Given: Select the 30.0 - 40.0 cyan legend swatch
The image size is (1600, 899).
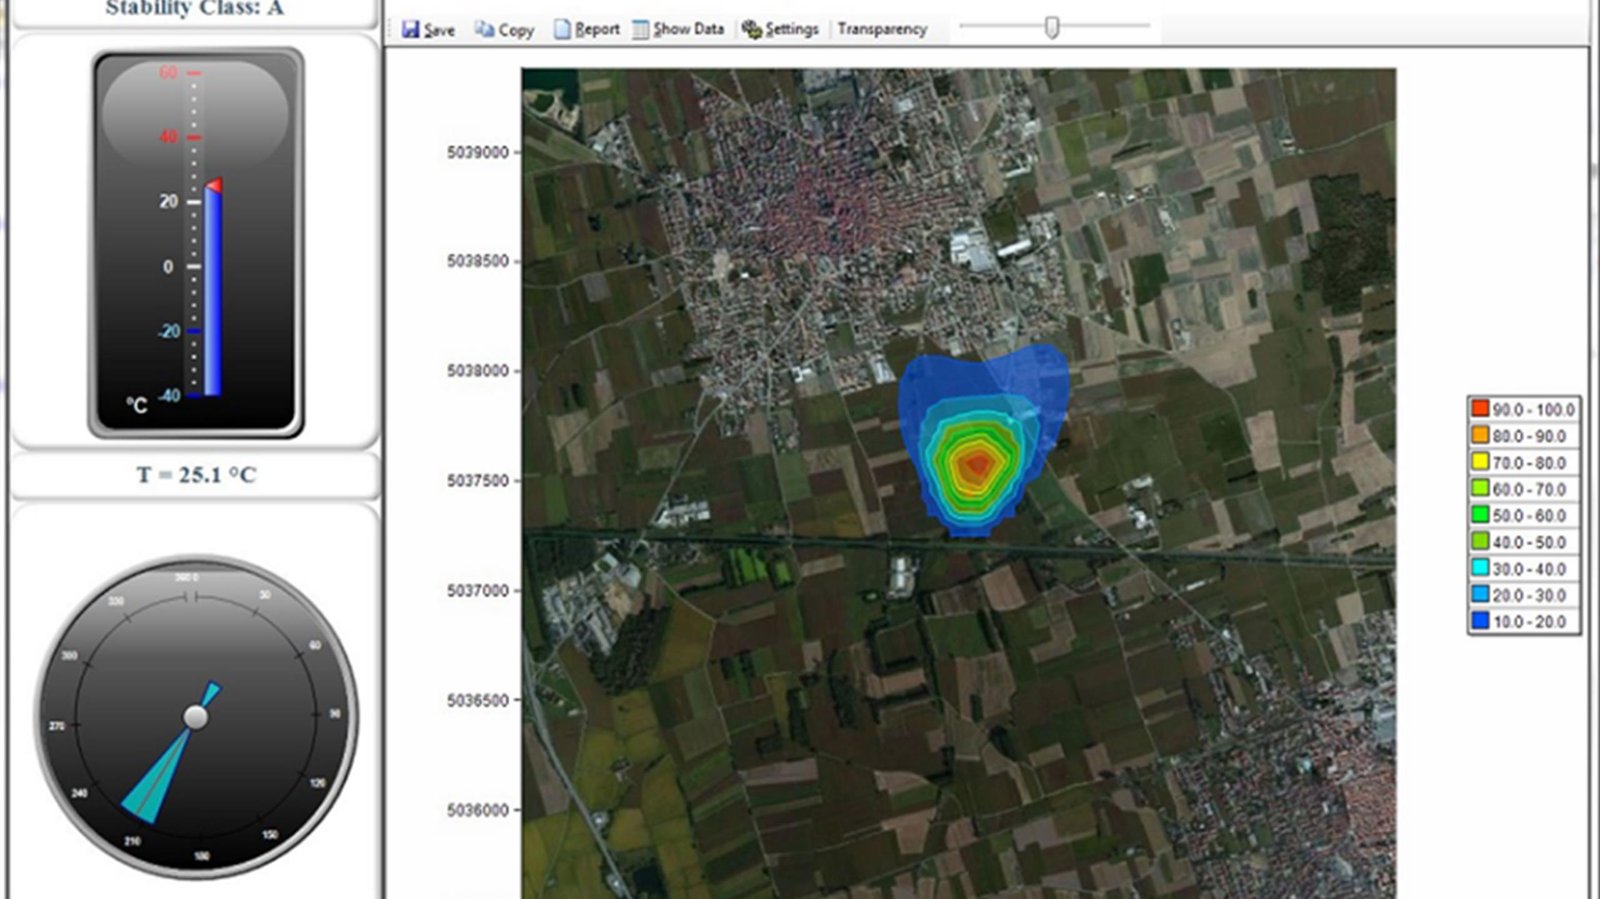Looking at the screenshot, I should (1479, 568).
